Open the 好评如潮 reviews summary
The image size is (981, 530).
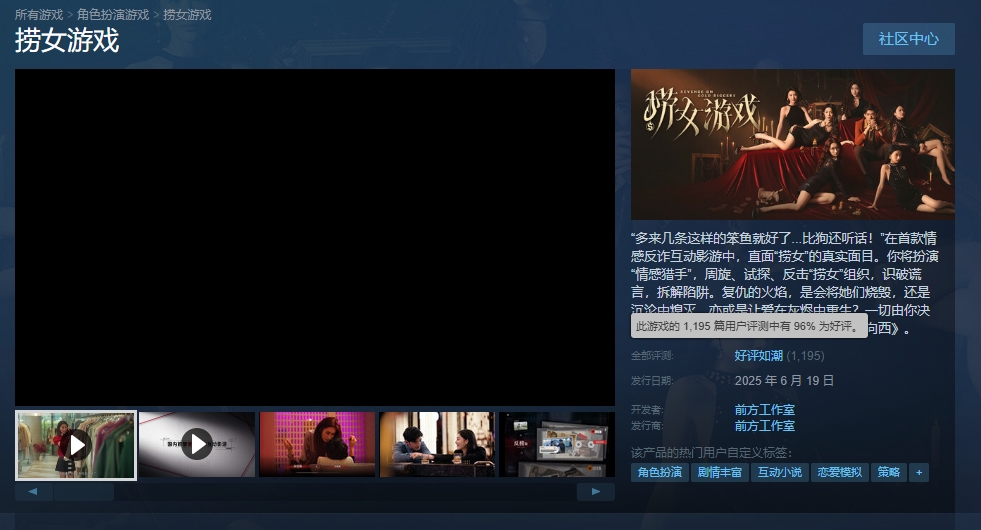point(760,355)
